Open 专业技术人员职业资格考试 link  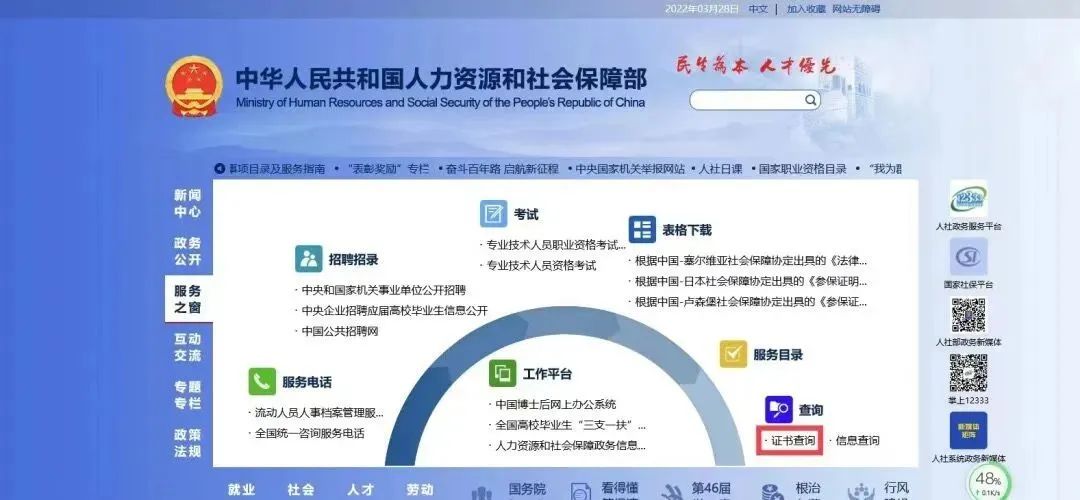coord(556,244)
